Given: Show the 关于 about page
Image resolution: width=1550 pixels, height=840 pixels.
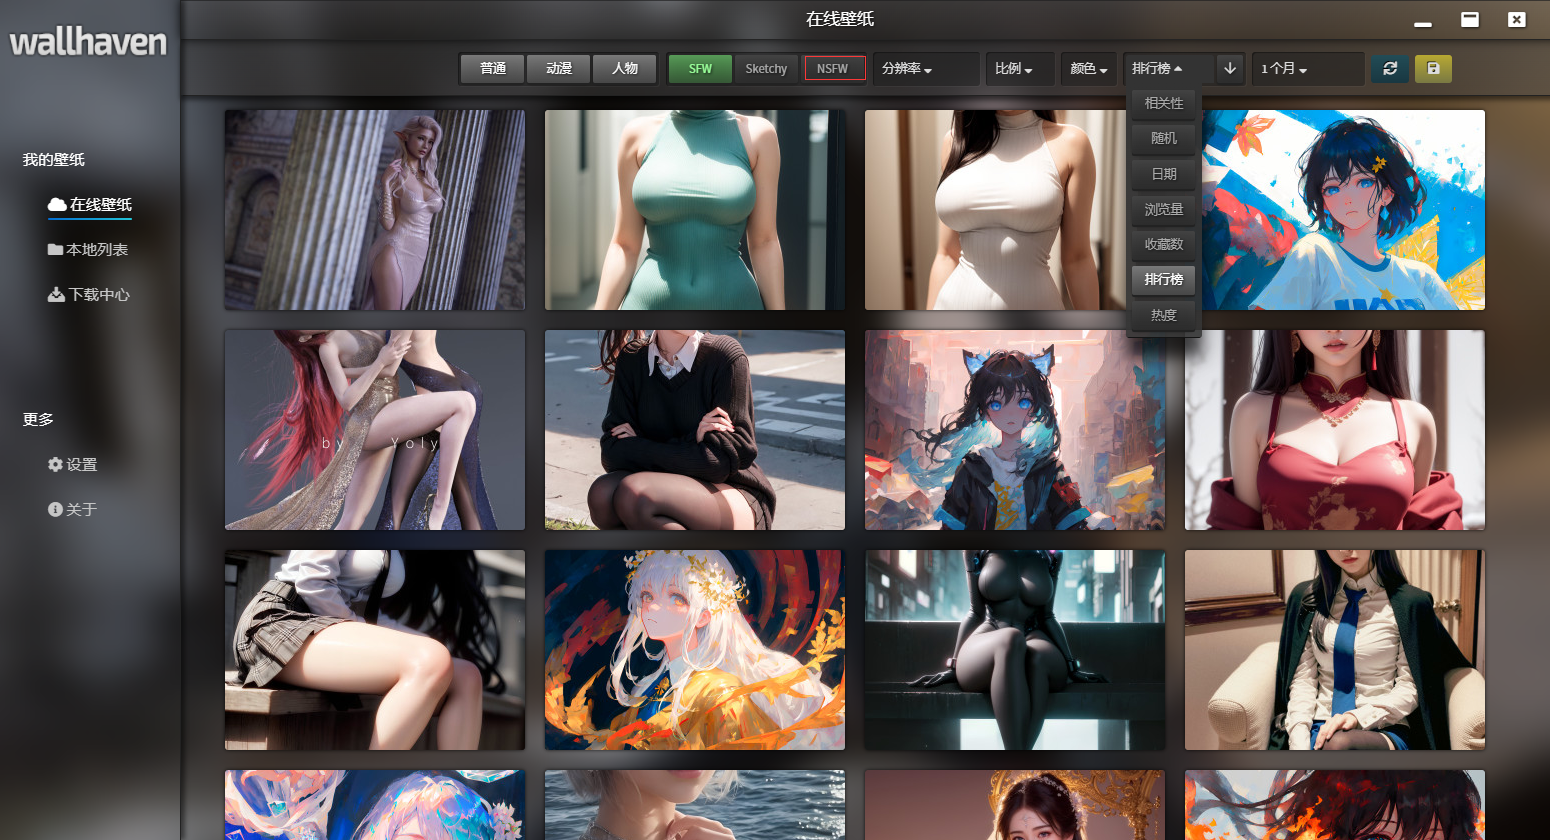Looking at the screenshot, I should [72, 510].
